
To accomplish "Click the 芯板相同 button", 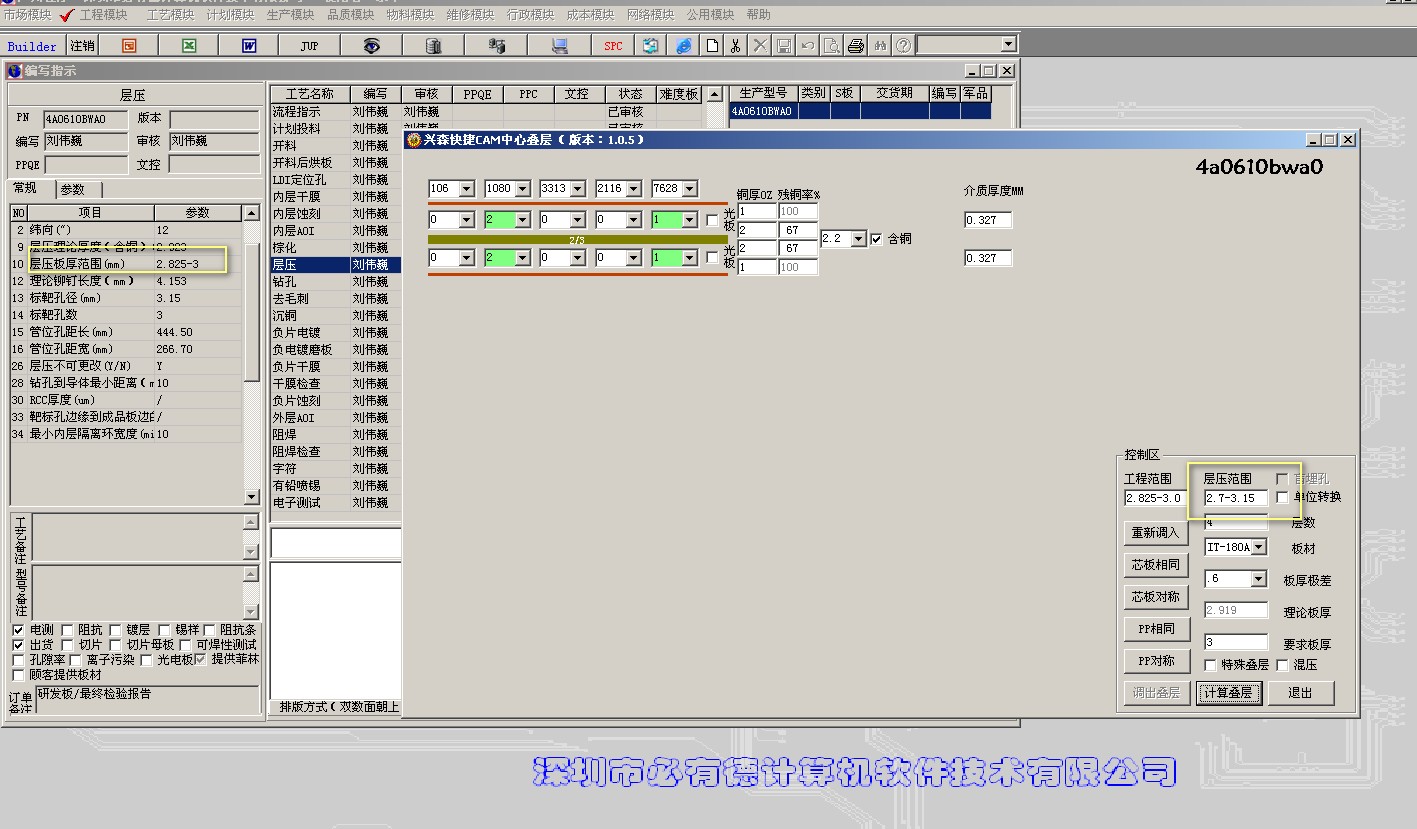I will (1155, 565).
